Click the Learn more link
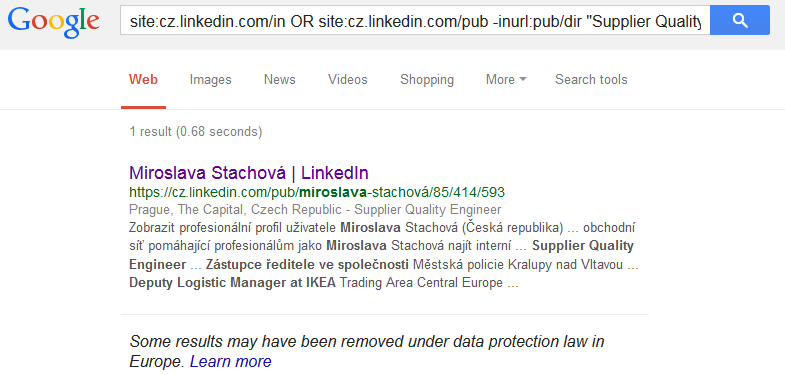 (x=230, y=361)
